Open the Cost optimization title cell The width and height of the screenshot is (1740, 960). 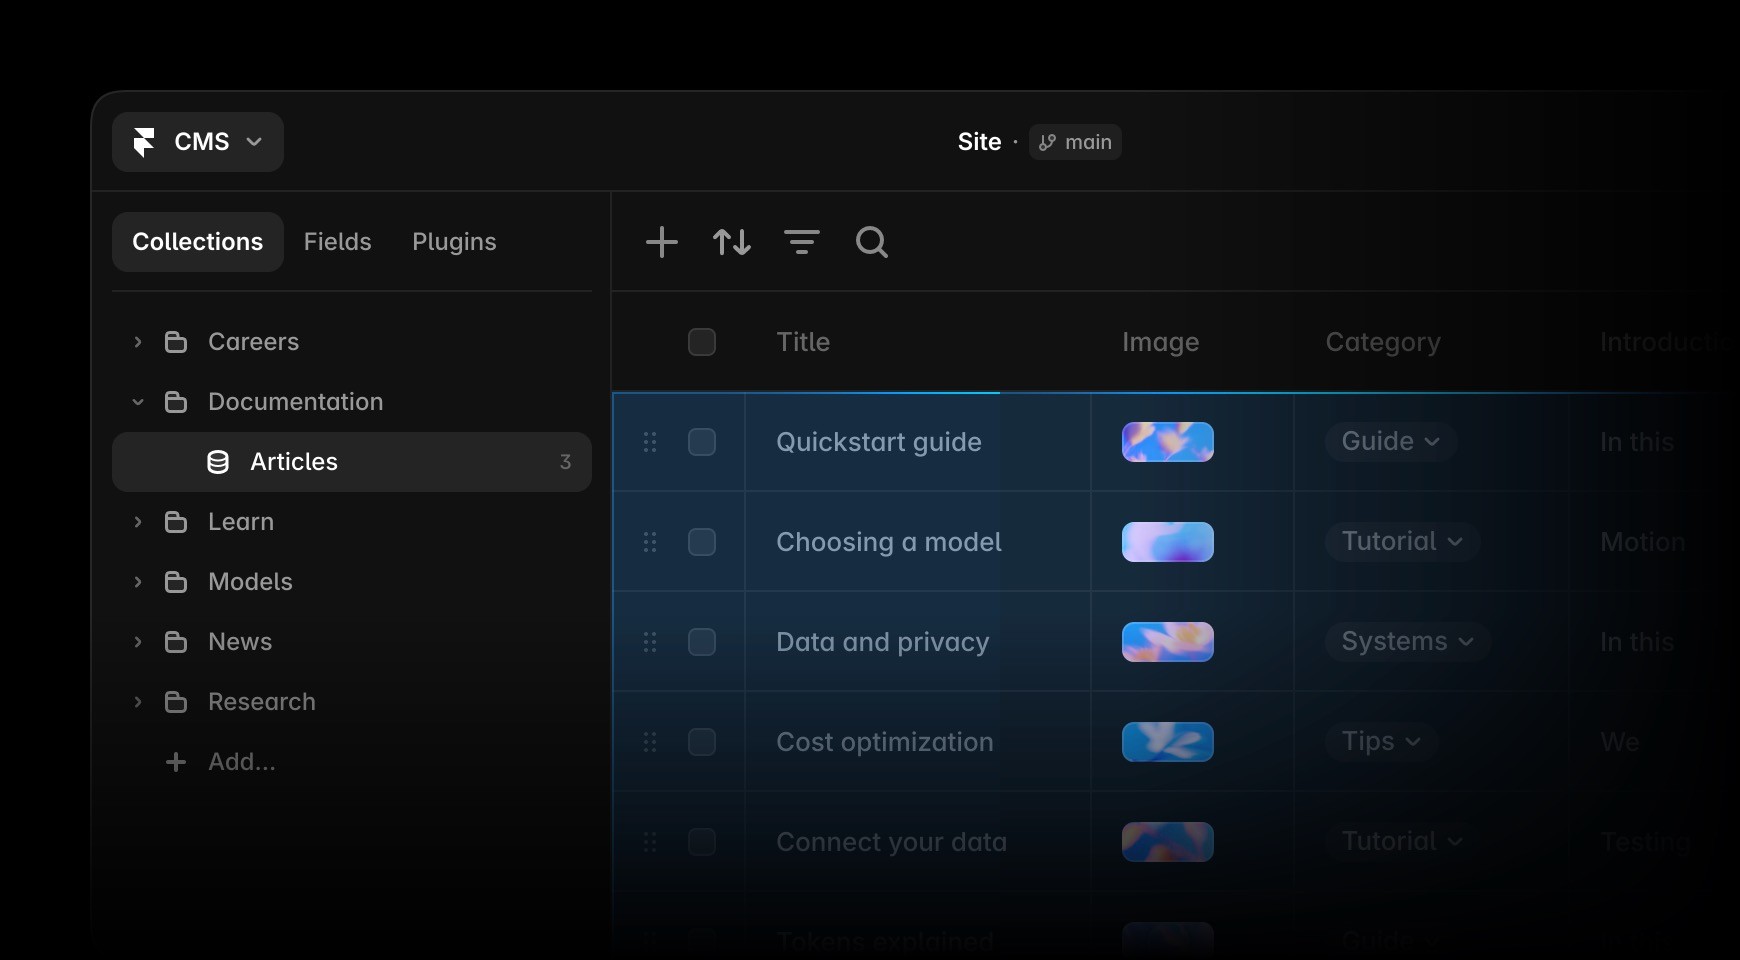click(x=918, y=742)
